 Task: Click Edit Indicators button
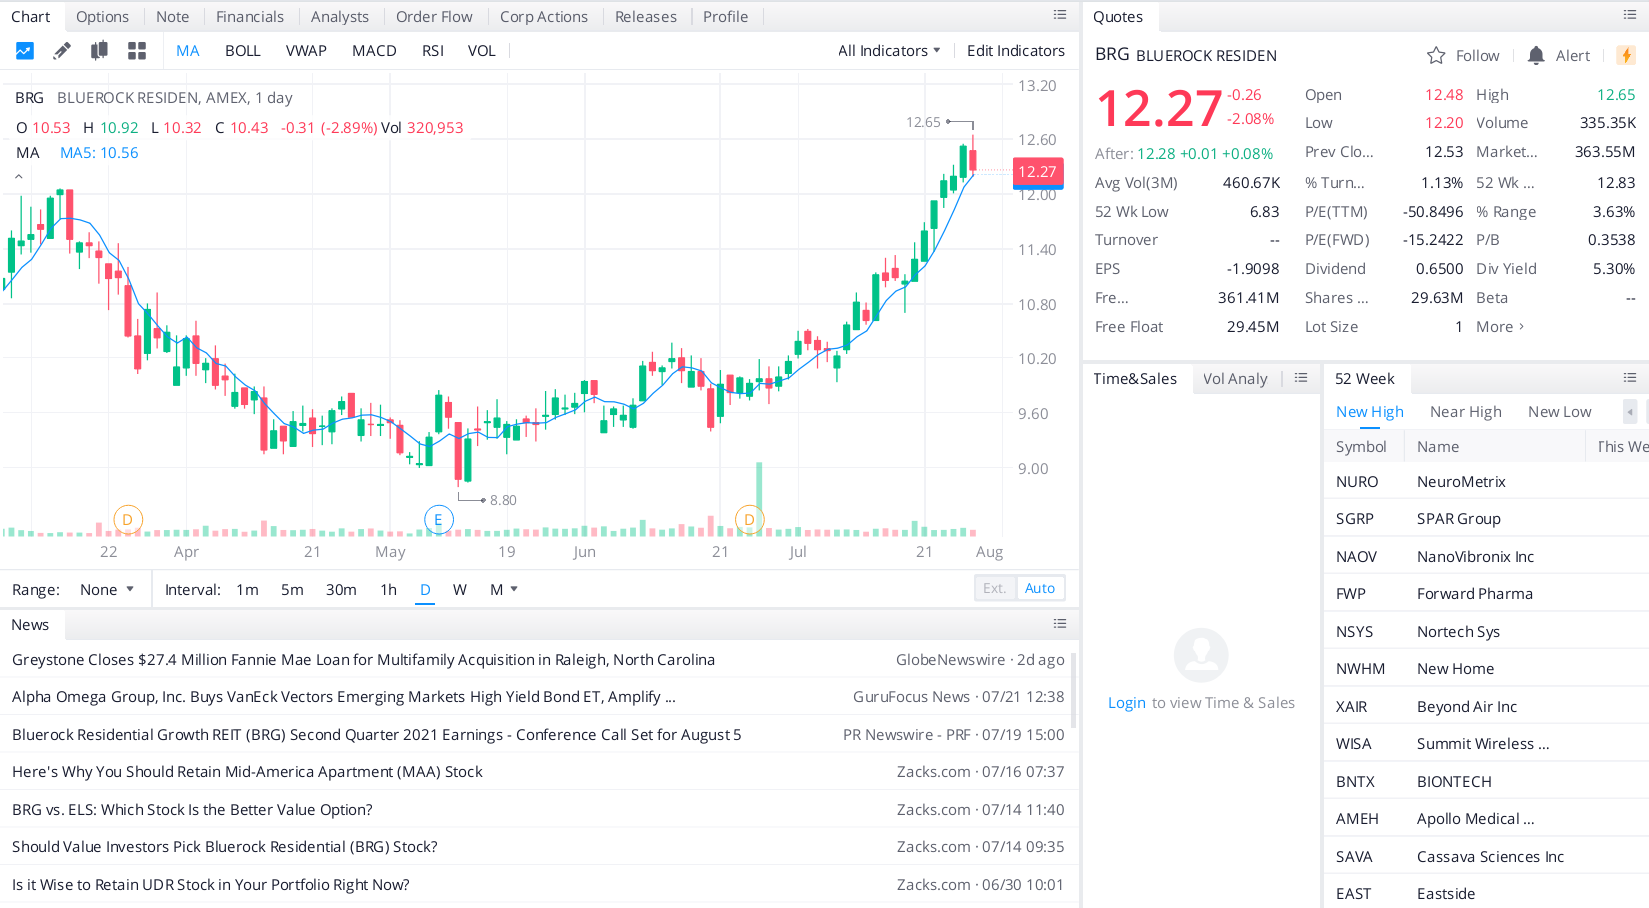(x=1016, y=51)
